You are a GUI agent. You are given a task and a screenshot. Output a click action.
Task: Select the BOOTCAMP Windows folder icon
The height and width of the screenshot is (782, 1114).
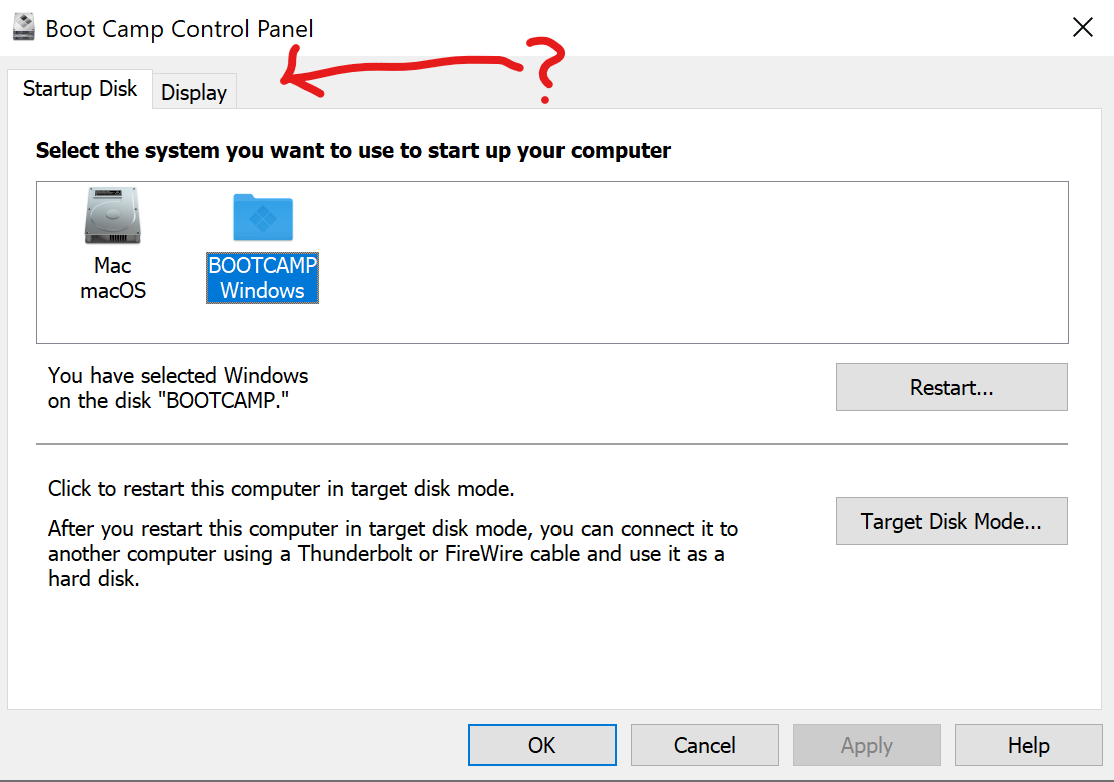point(262,217)
